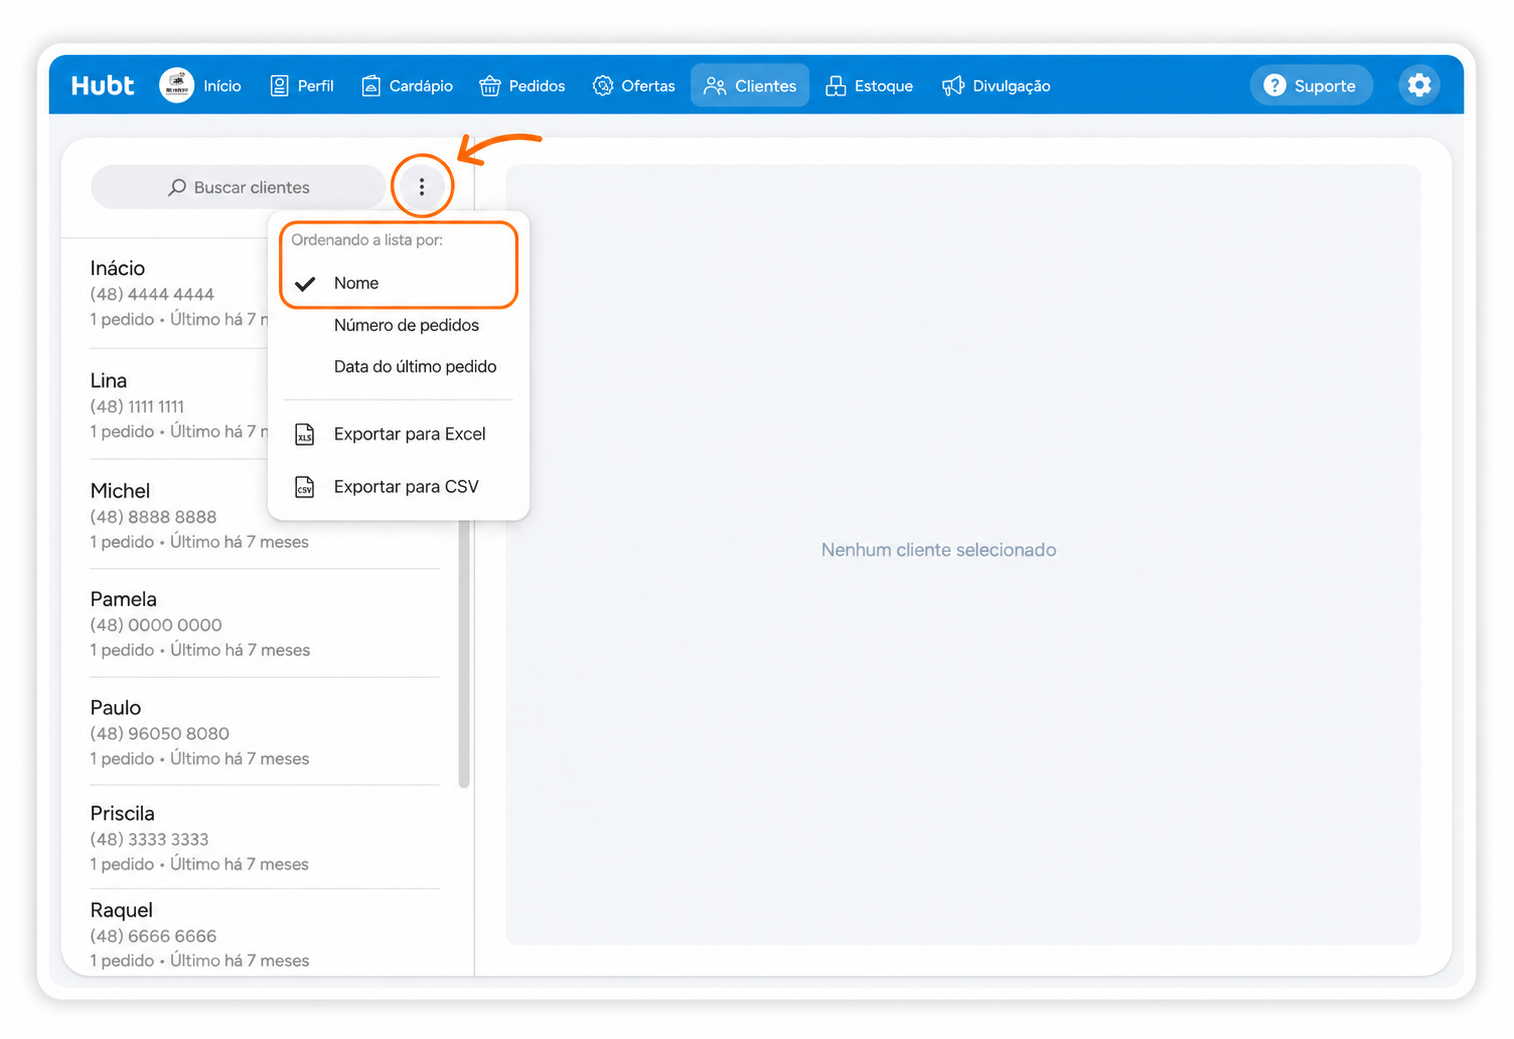Viewport: 1514px width, 1039px height.
Task: Select client Pamela
Action: 264,624
